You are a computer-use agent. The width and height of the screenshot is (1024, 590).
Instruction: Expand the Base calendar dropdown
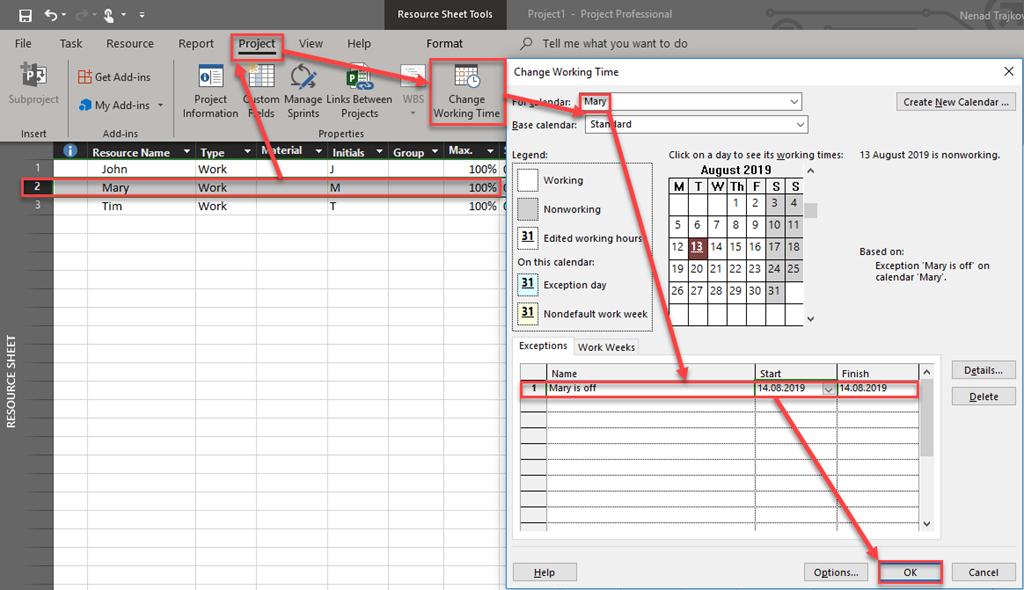800,125
